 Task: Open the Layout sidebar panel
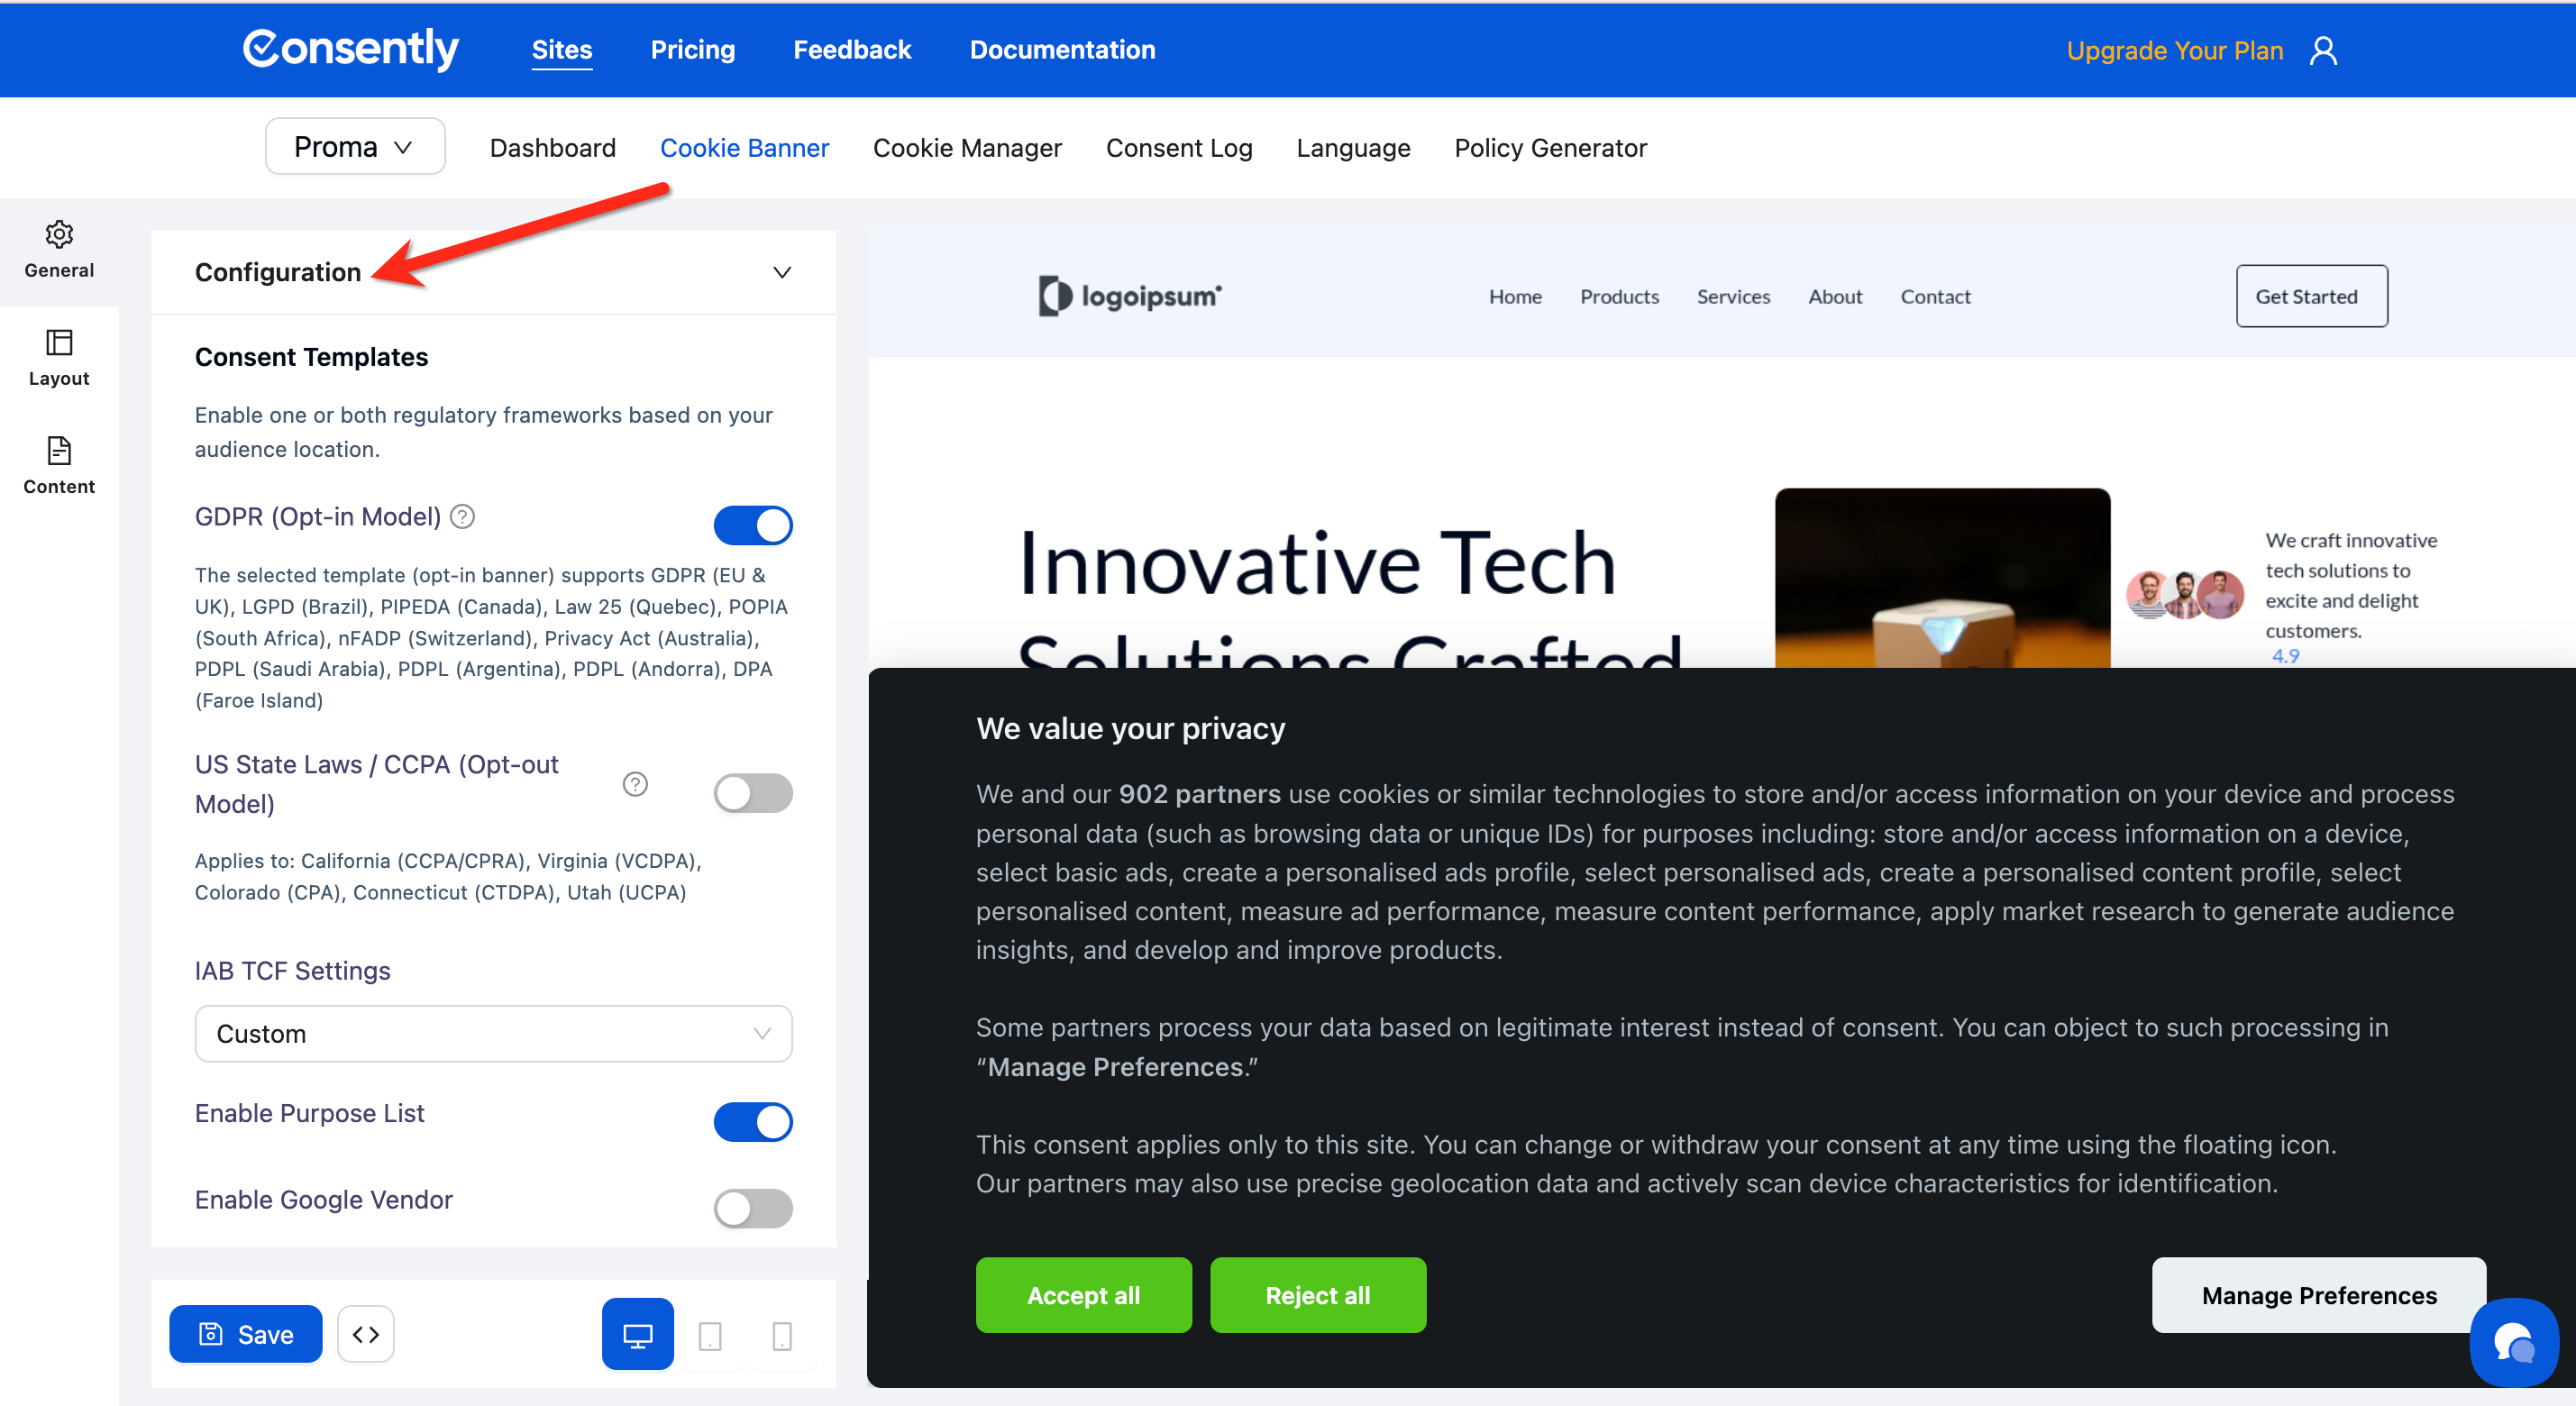pyautogui.click(x=59, y=357)
